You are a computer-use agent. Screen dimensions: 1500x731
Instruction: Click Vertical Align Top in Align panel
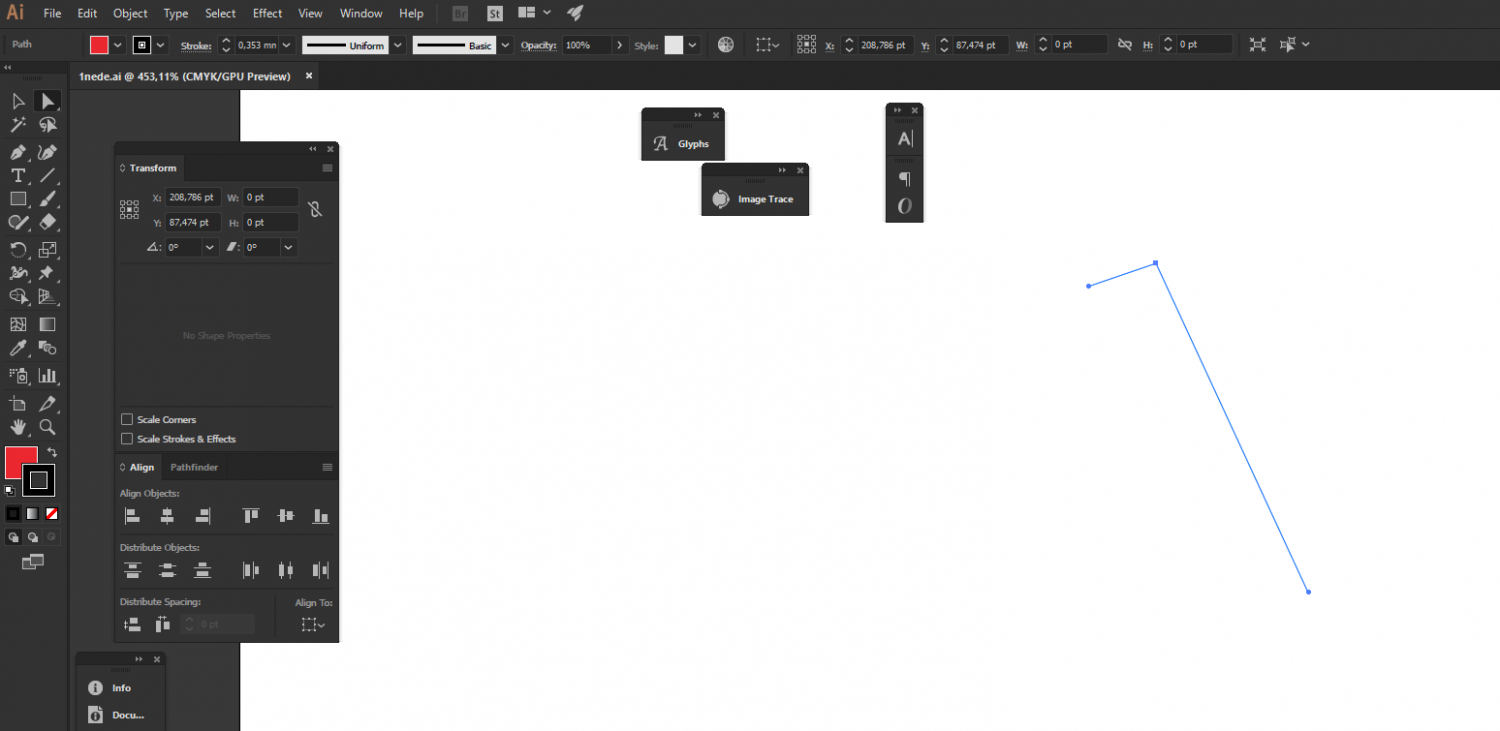point(251,516)
